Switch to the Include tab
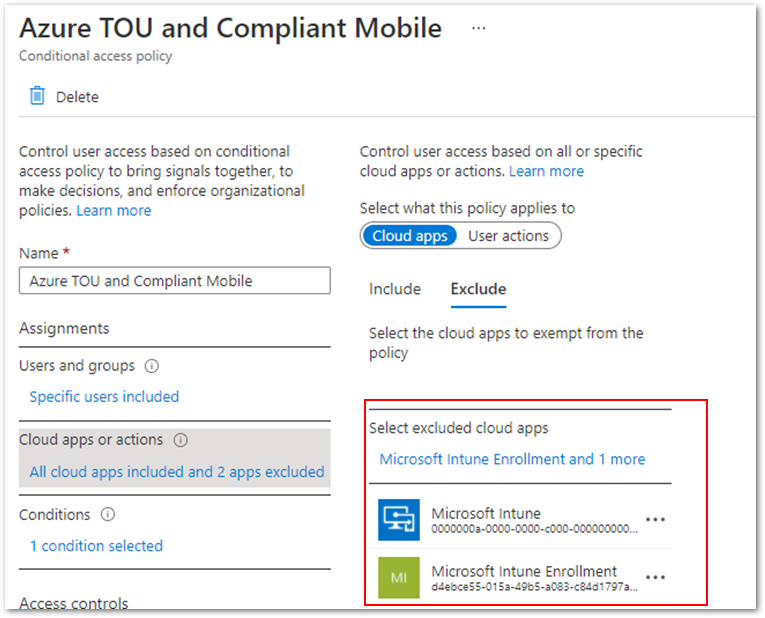 tap(395, 289)
